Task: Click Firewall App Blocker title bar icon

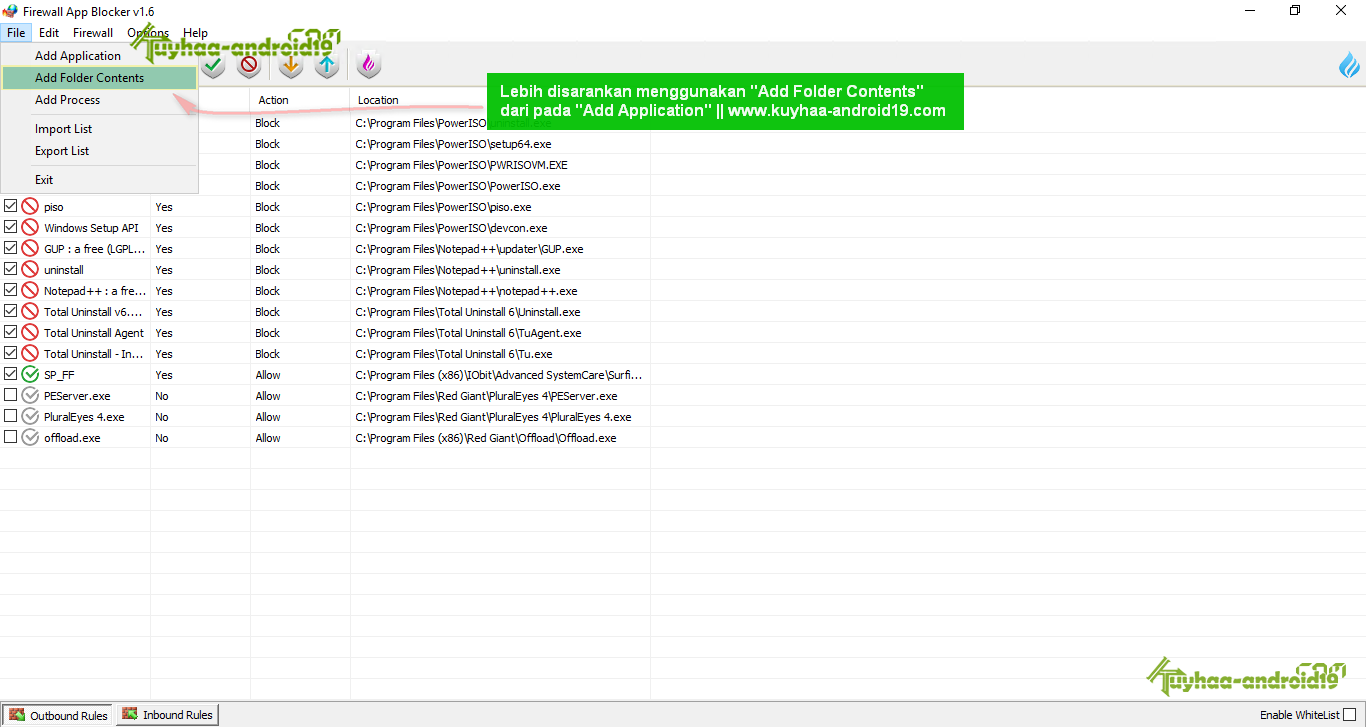Action: 10,11
